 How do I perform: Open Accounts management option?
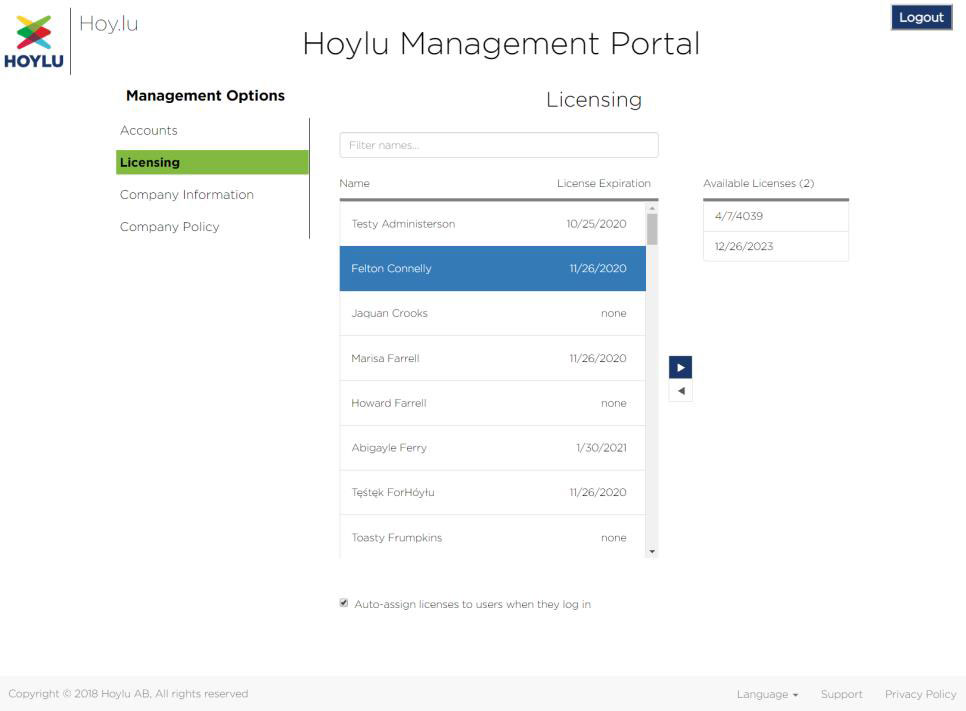pos(148,130)
